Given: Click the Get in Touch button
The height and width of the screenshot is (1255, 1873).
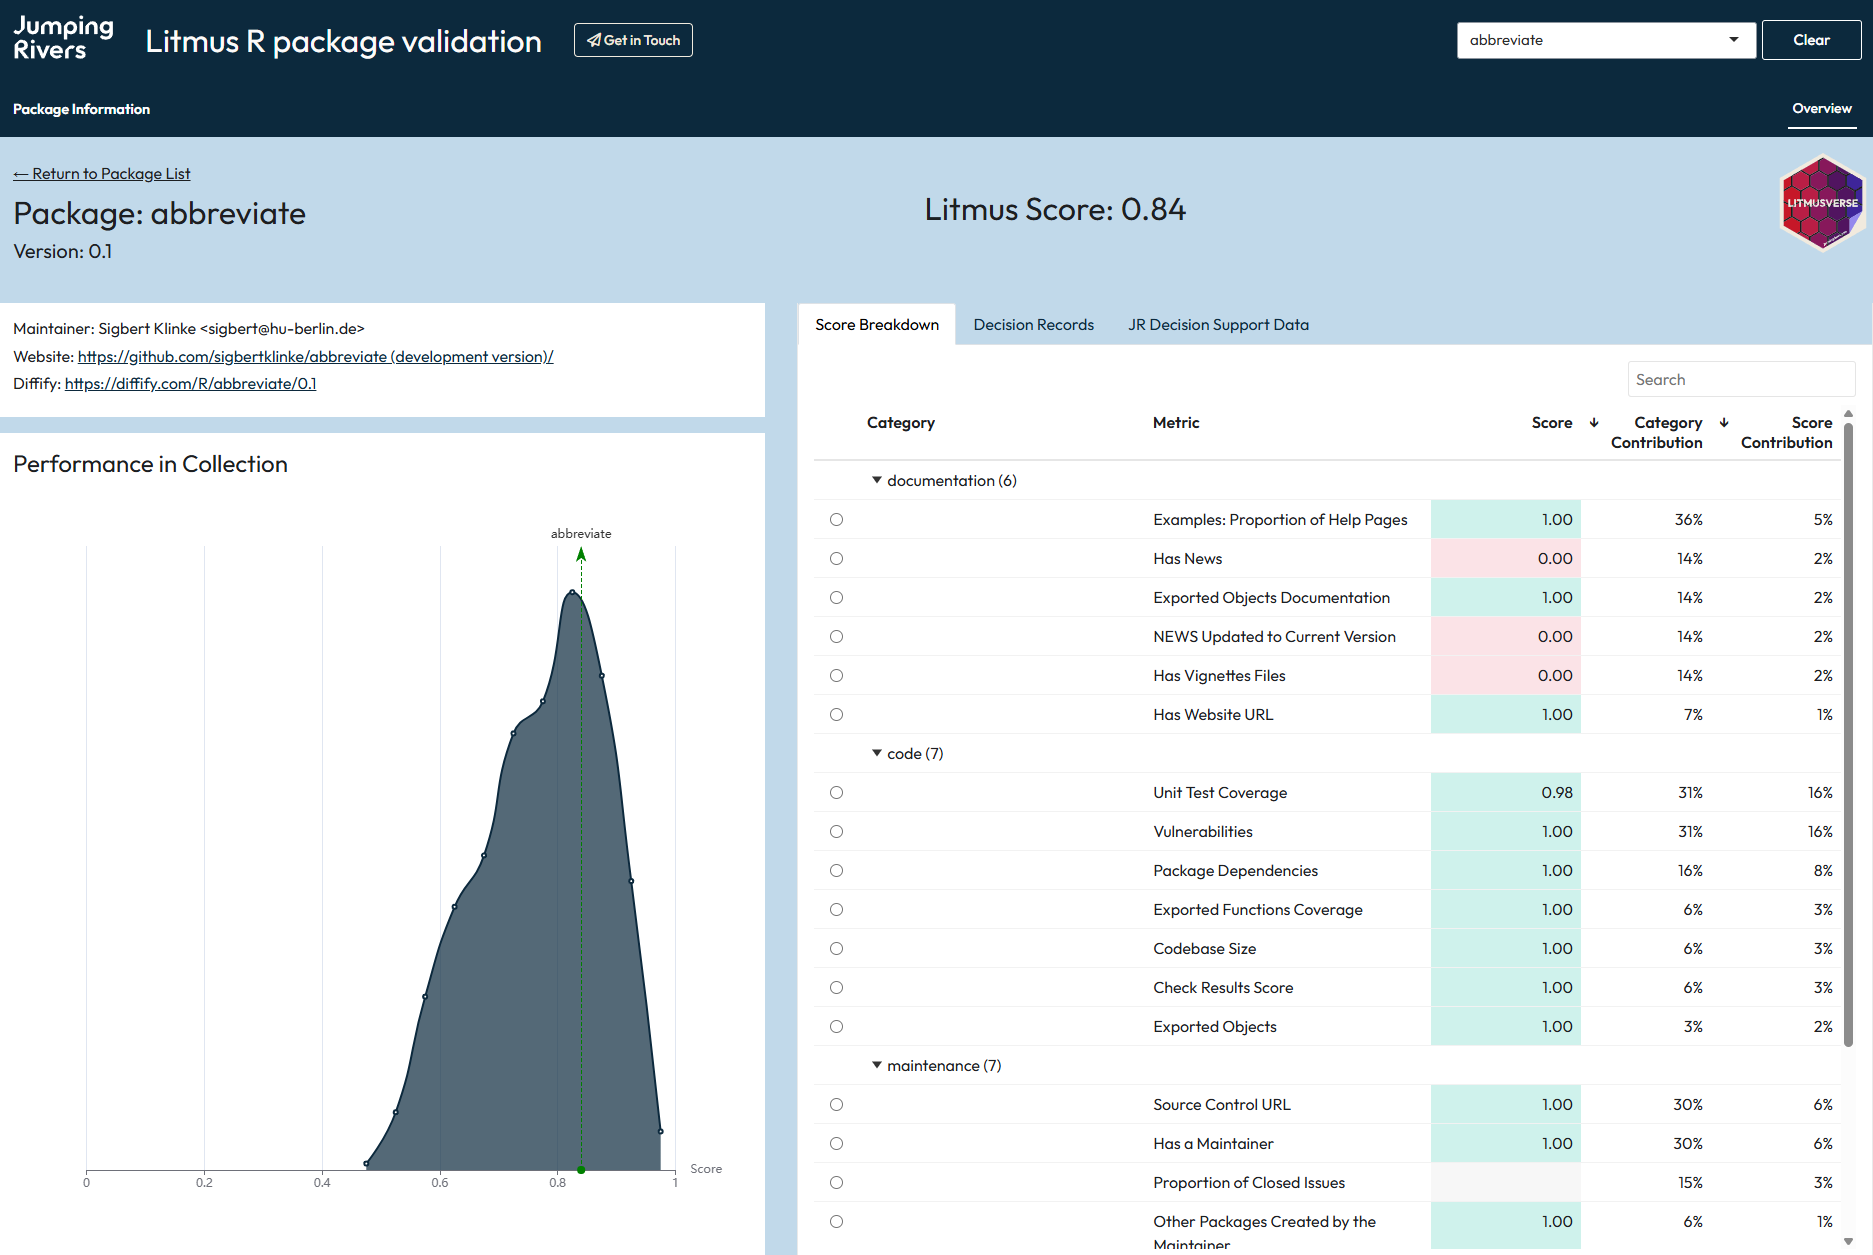Looking at the screenshot, I should click(633, 40).
